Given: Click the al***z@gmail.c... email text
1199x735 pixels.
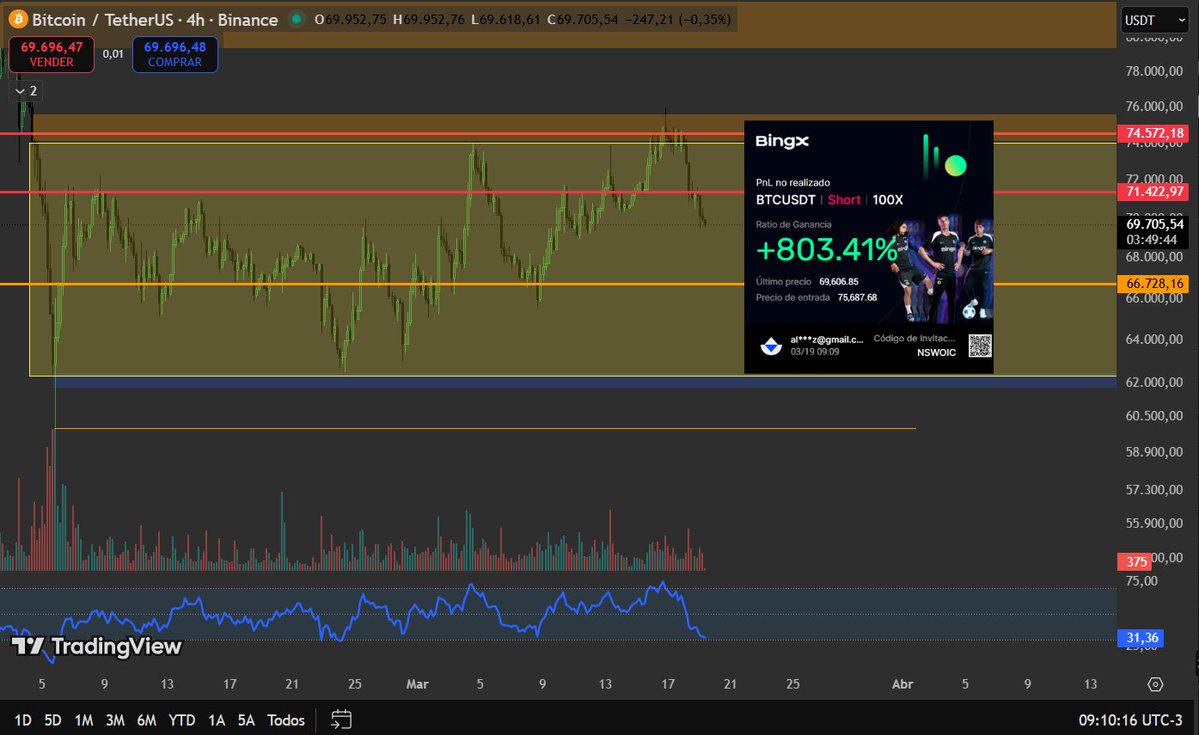Looking at the screenshot, I should 827,340.
